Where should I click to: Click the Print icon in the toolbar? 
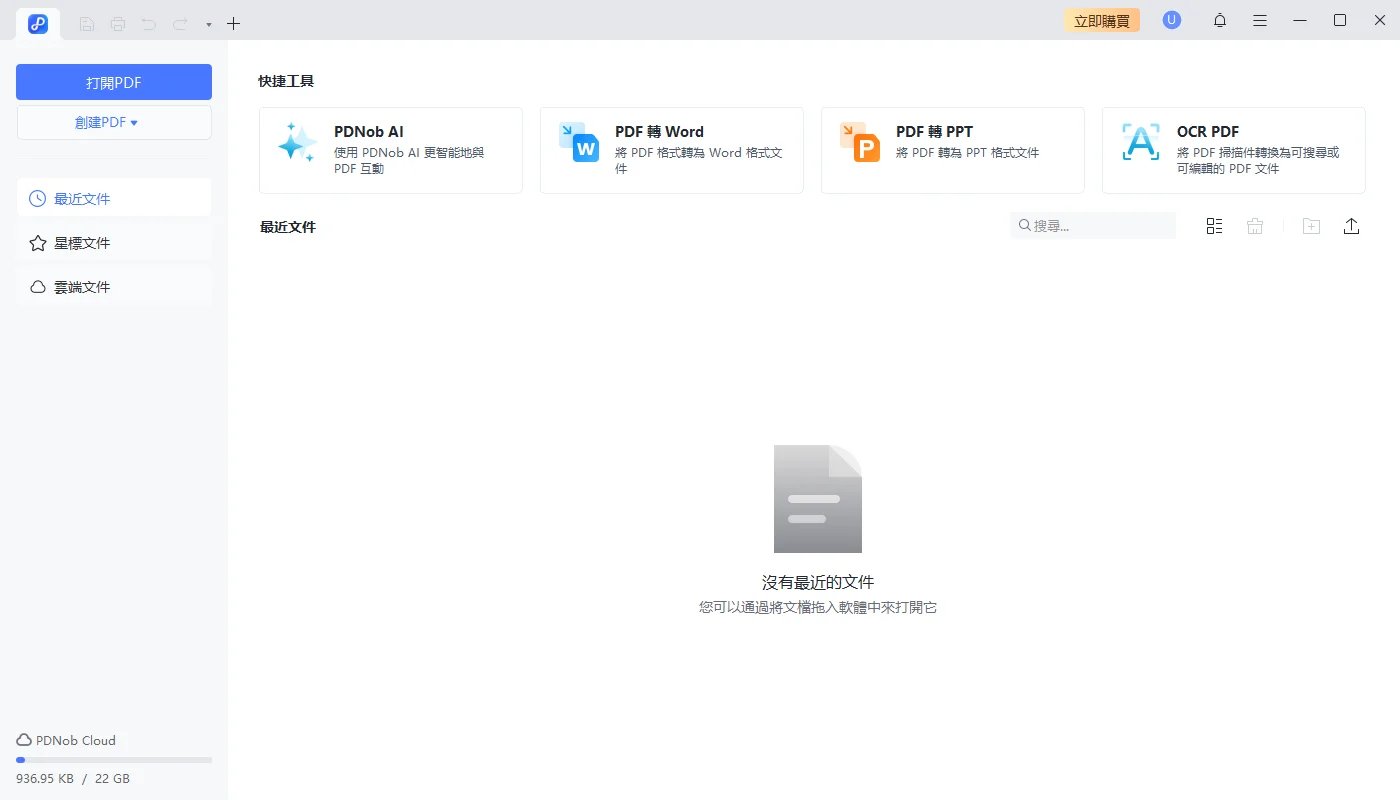115,23
